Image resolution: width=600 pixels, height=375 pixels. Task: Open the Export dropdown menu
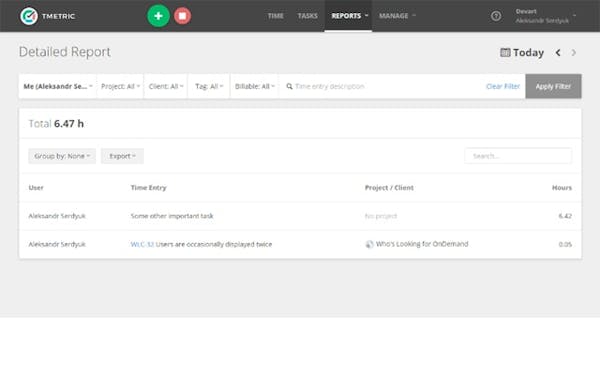(x=122, y=156)
